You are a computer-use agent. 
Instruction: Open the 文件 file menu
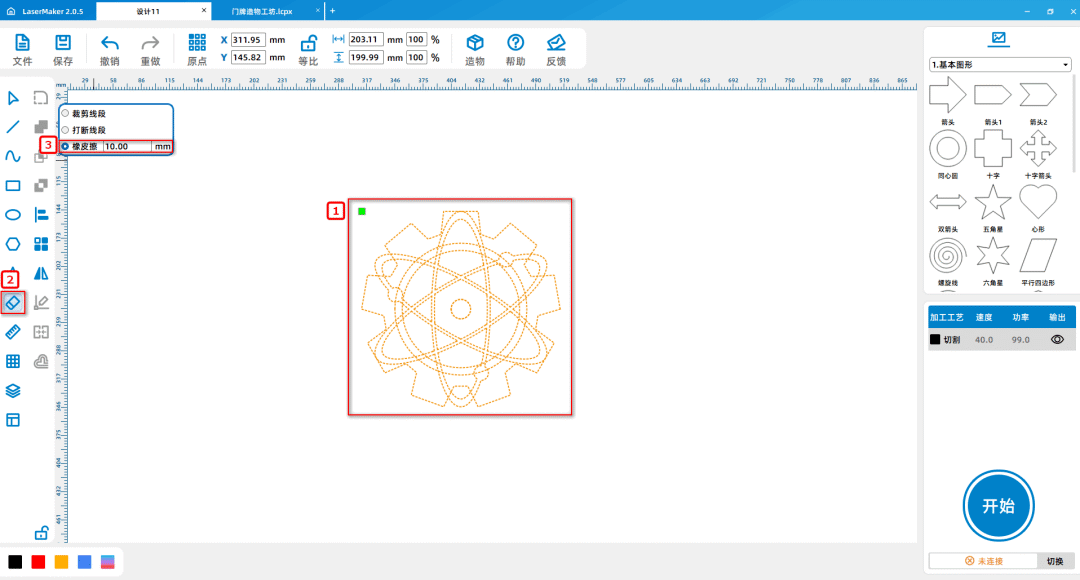22,43
